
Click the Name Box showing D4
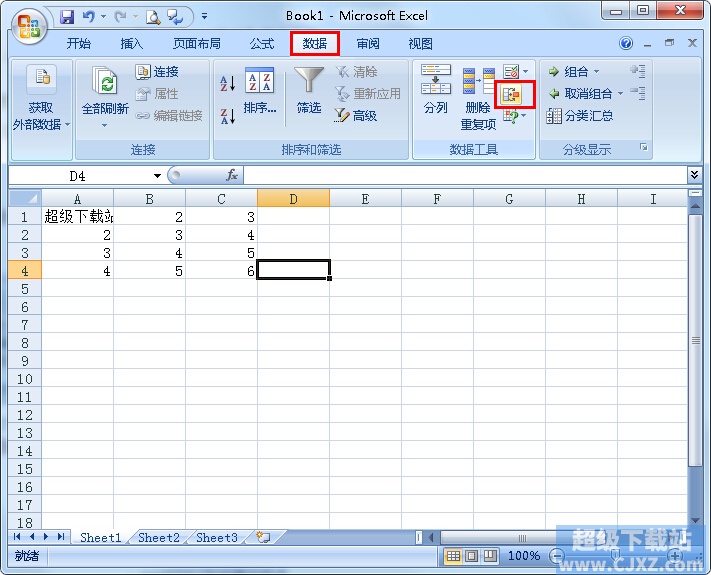click(x=77, y=176)
